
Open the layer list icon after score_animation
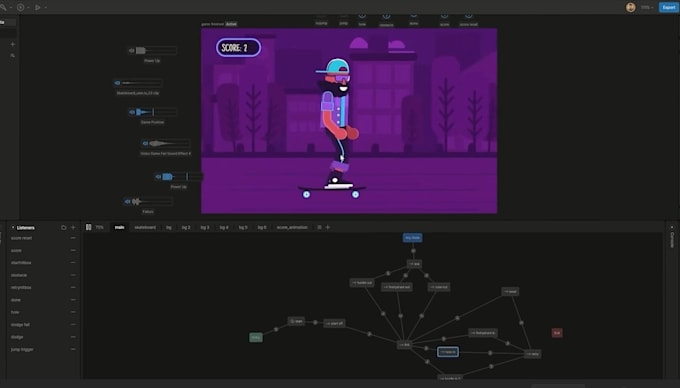(x=320, y=227)
